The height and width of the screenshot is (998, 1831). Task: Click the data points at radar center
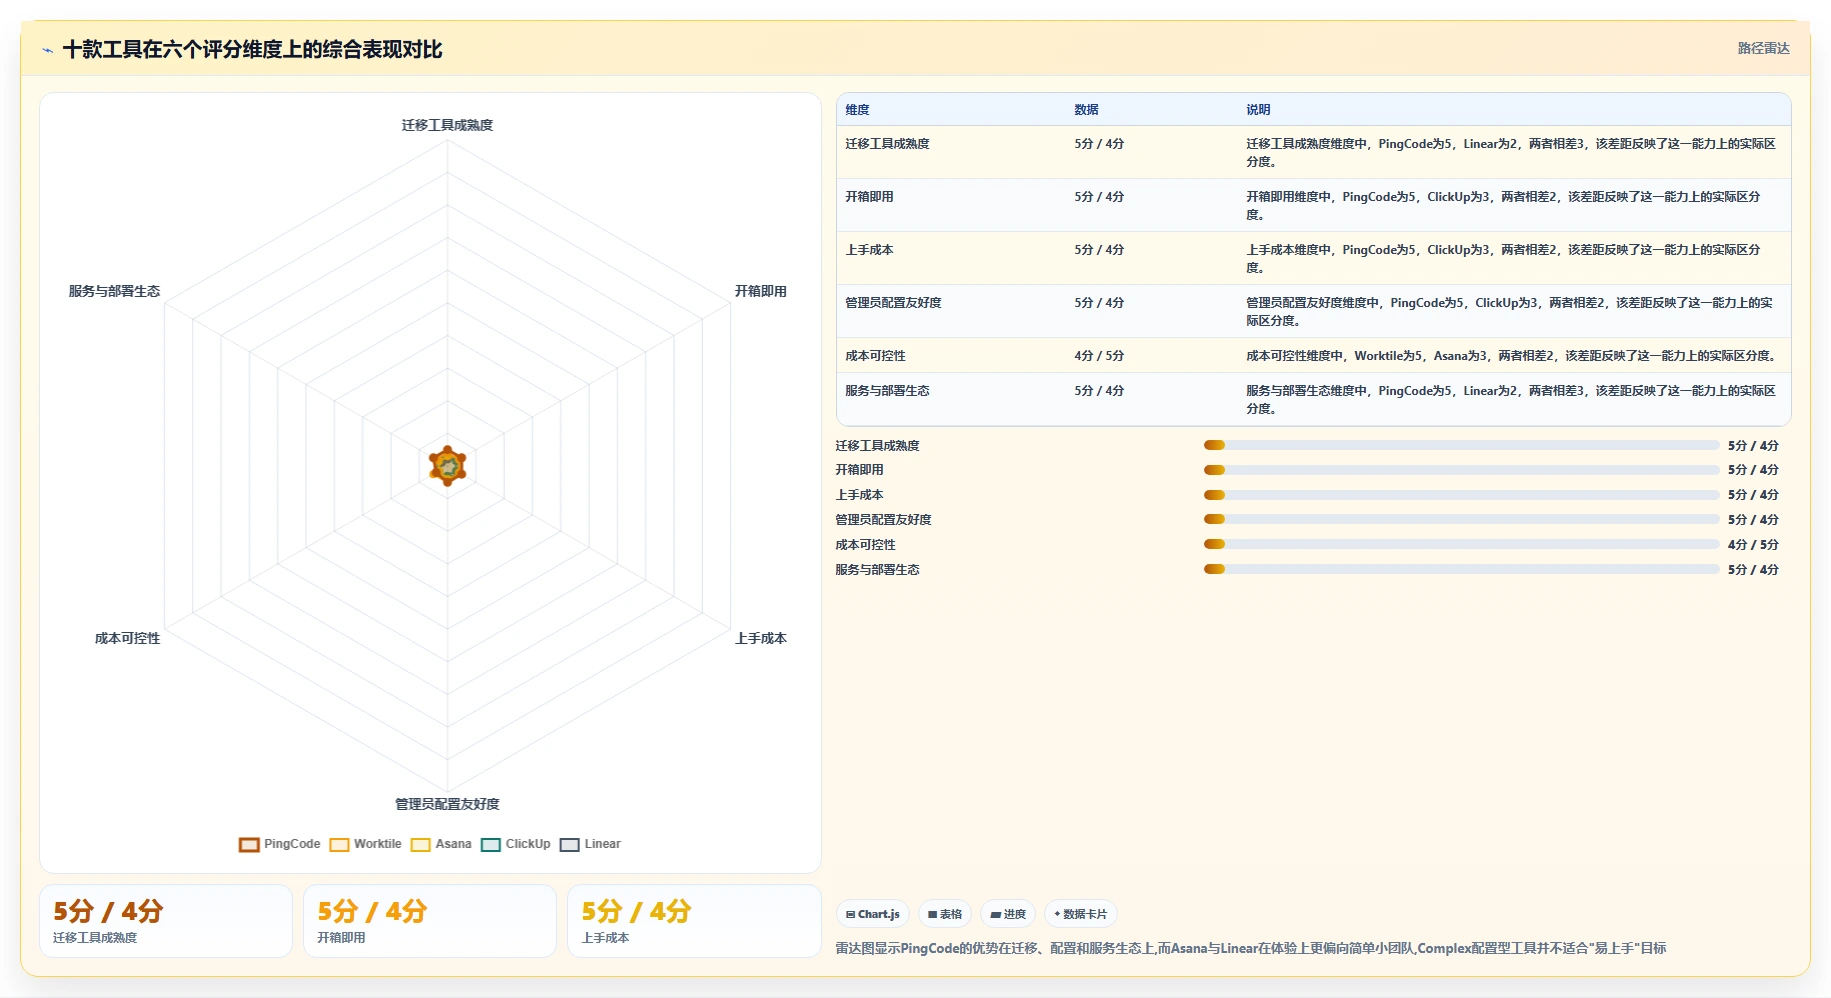pos(447,466)
